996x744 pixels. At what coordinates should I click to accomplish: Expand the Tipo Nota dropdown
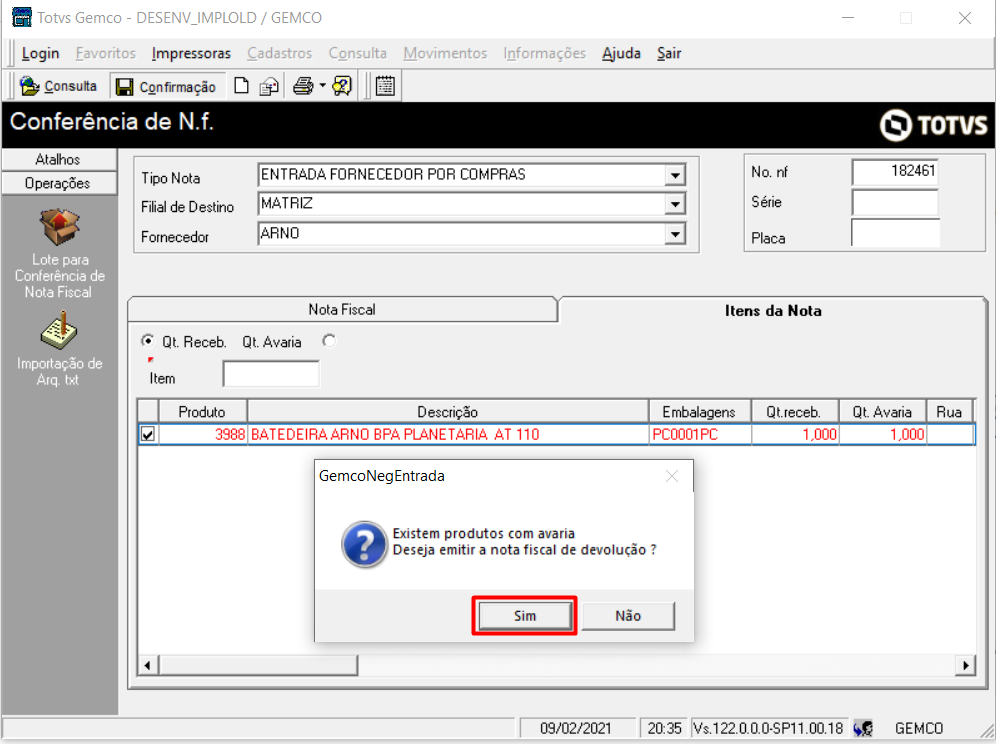coord(675,175)
